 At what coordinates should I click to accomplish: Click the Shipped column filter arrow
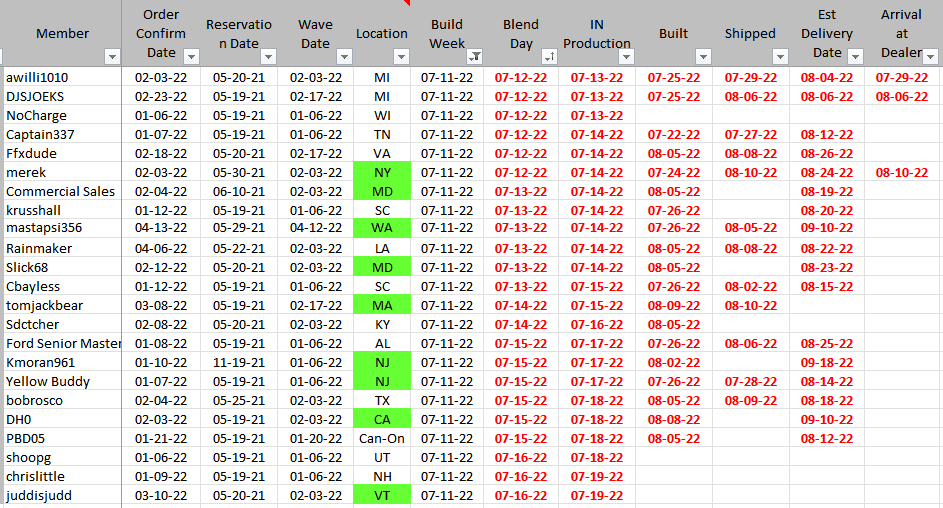click(780, 56)
